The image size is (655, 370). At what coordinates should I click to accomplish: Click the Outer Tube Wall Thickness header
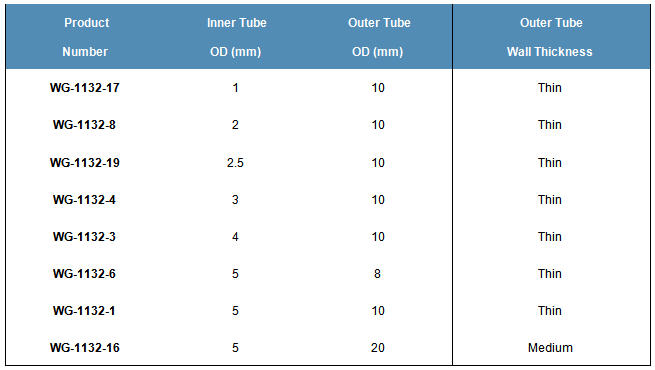tap(550, 37)
